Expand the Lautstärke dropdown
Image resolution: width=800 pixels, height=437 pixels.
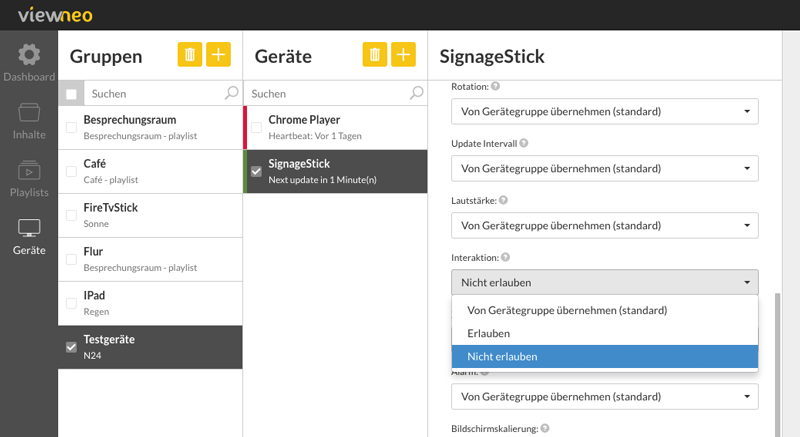click(x=605, y=225)
